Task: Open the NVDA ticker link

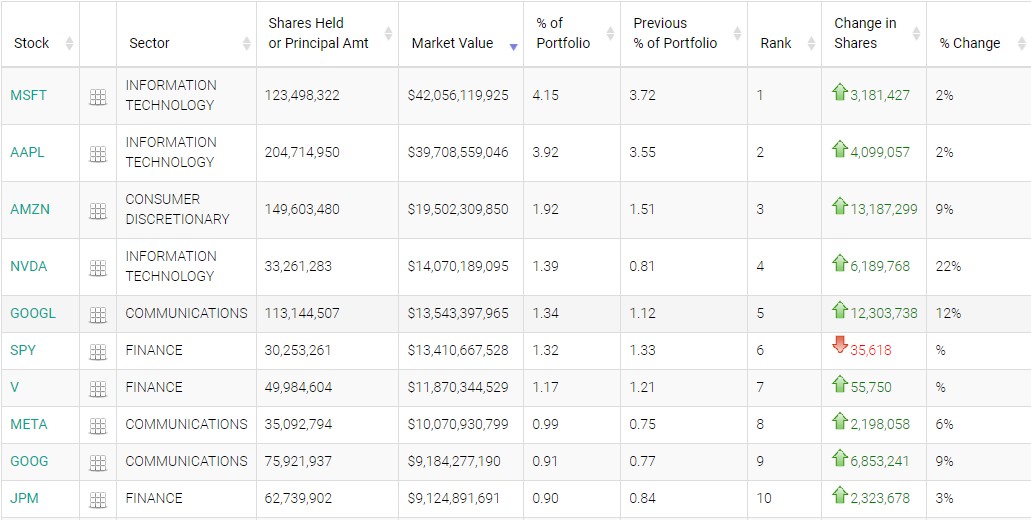Action: (28, 266)
